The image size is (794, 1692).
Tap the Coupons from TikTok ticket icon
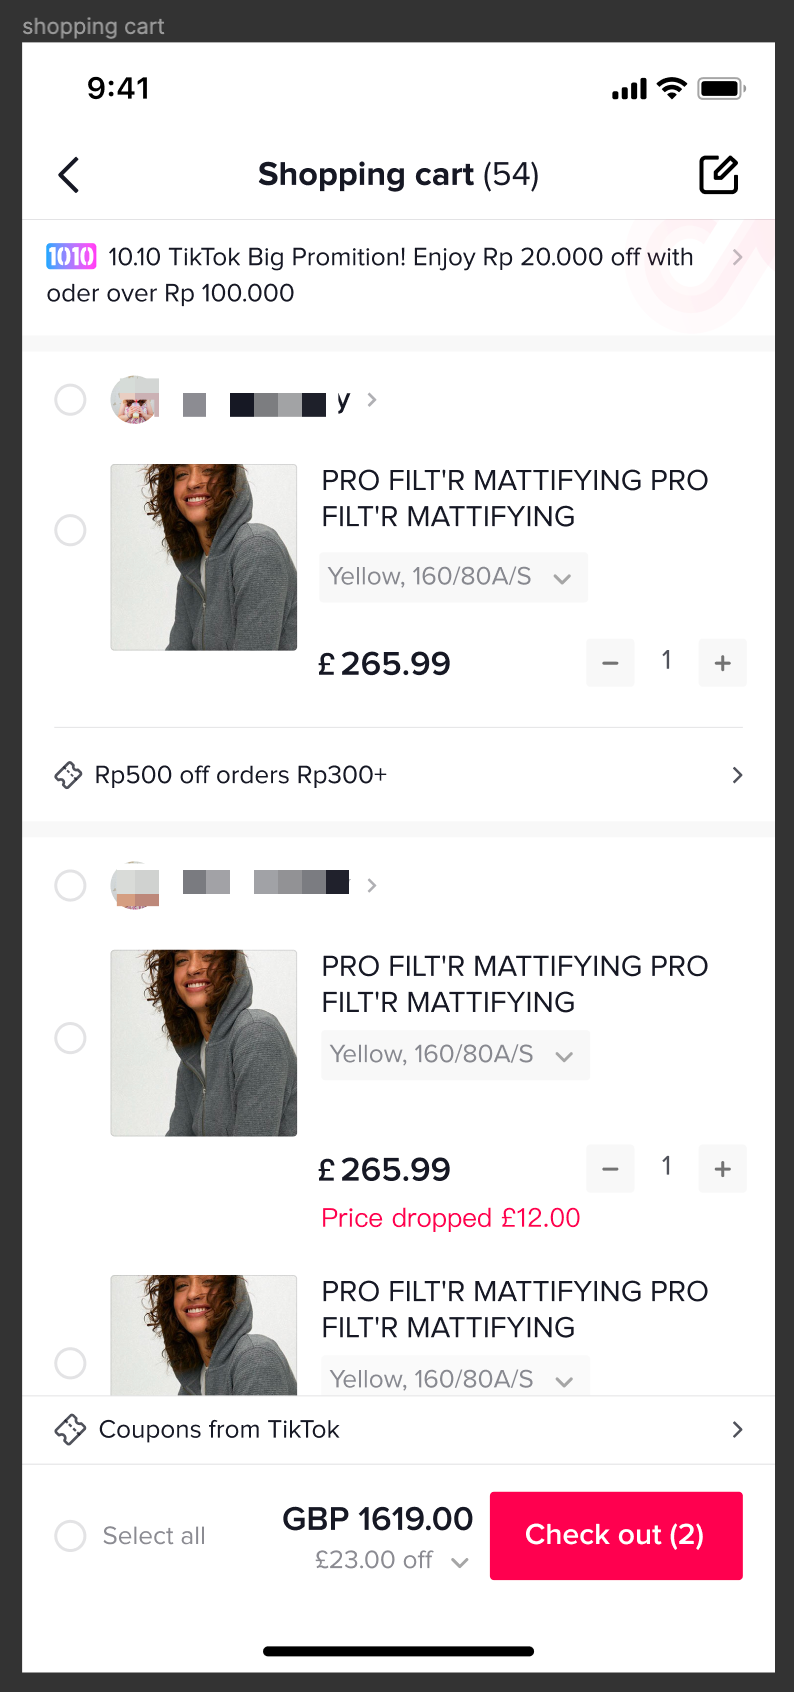(70, 1430)
